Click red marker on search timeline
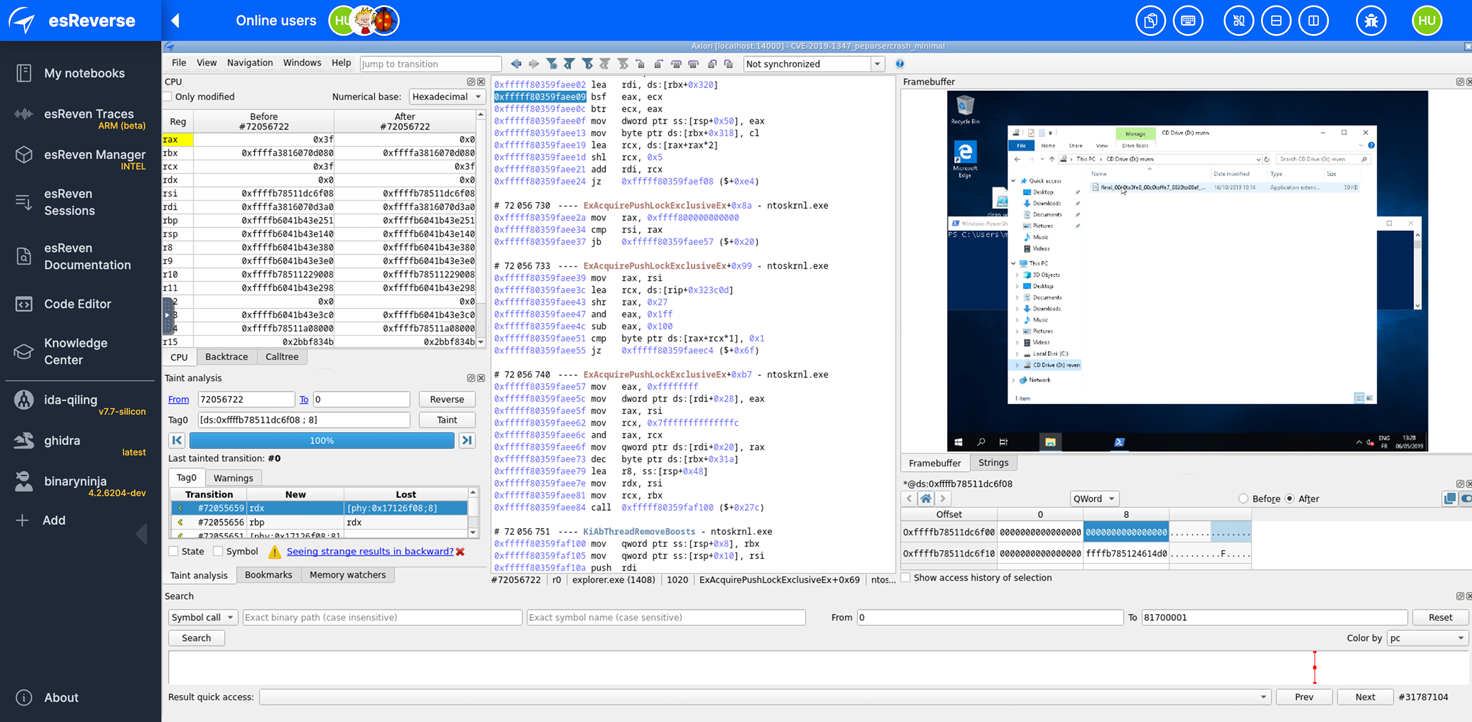This screenshot has width=1472, height=722. click(x=1314, y=667)
